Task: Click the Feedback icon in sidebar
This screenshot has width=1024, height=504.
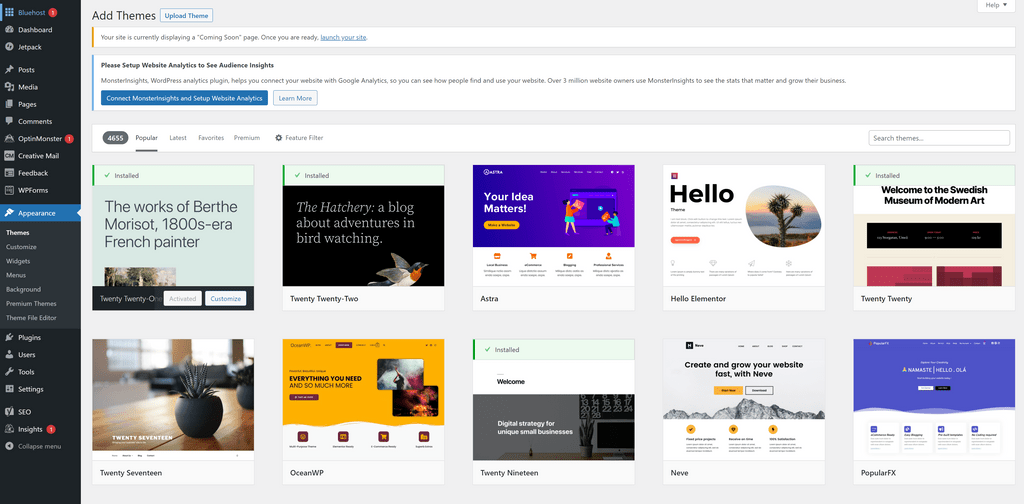Action: point(9,173)
